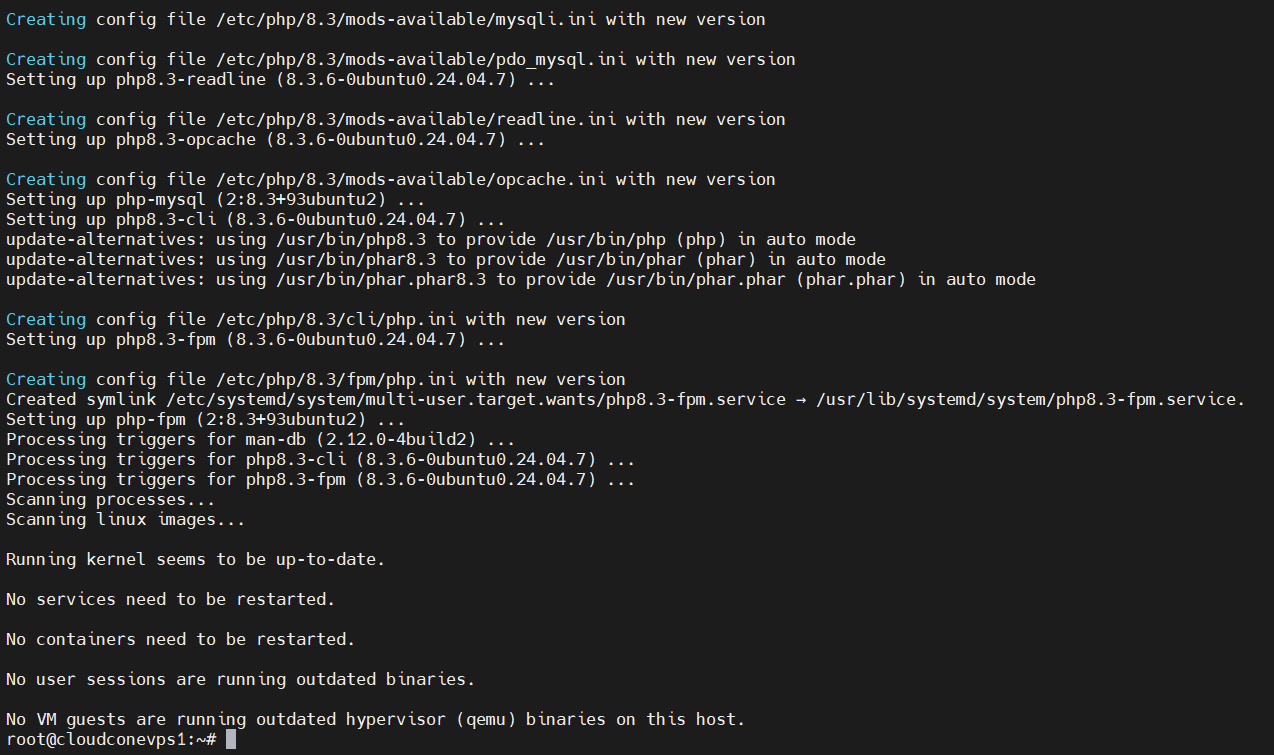Click the root@cloudconevps1 shell prompt text
Screen dimensions: 1274x755
coord(110,739)
